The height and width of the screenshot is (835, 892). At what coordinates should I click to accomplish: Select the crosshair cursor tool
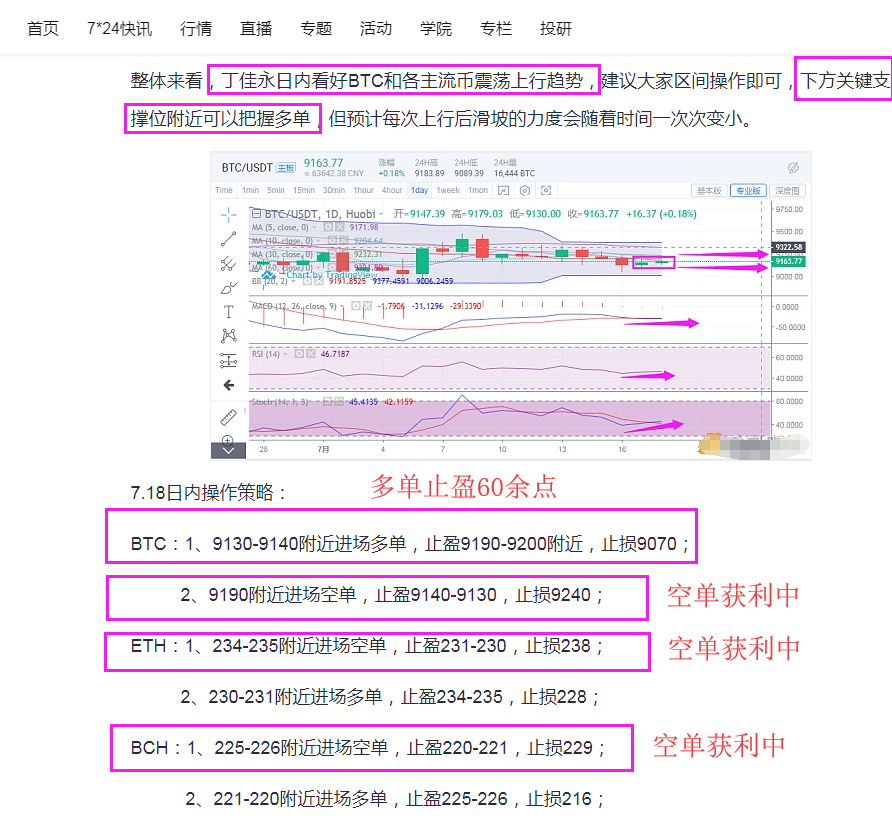pyautogui.click(x=229, y=213)
